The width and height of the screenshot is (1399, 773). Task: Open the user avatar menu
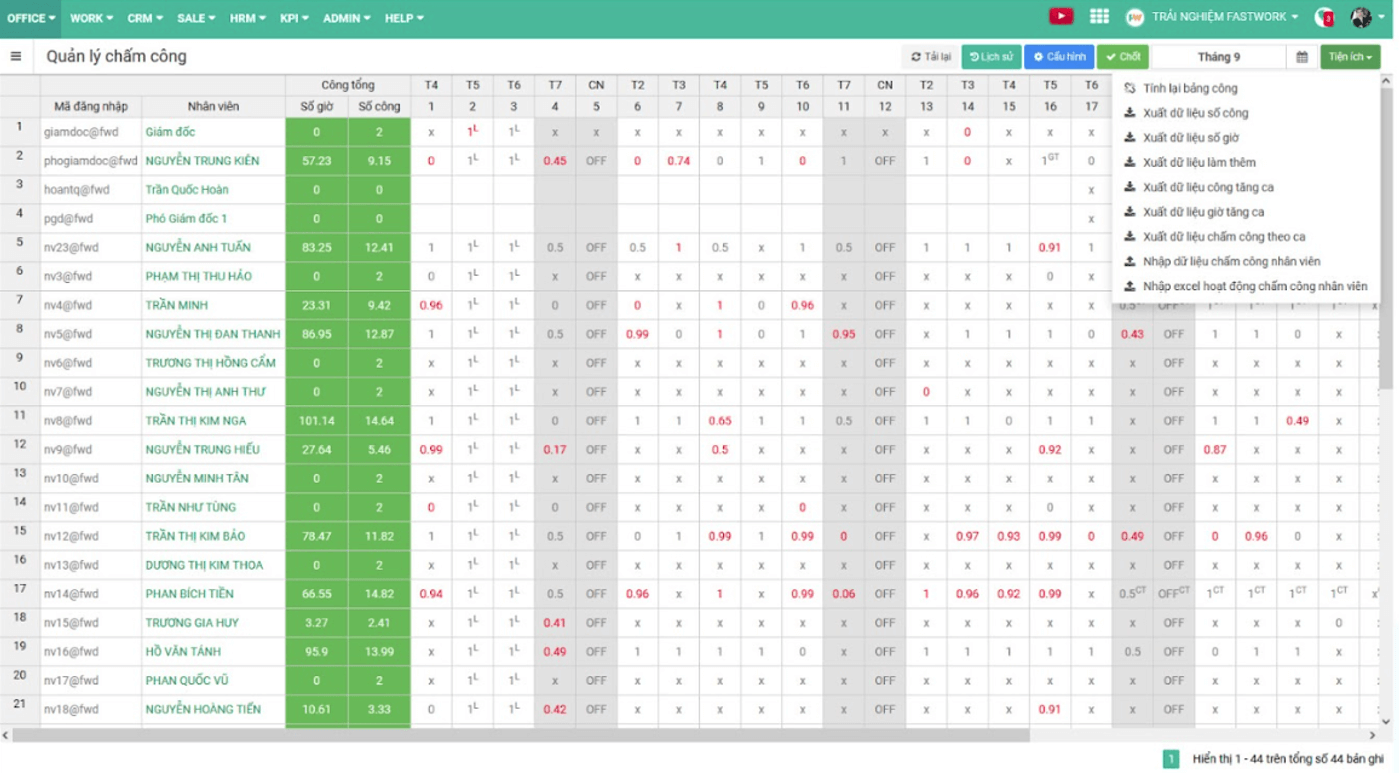pos(1361,17)
